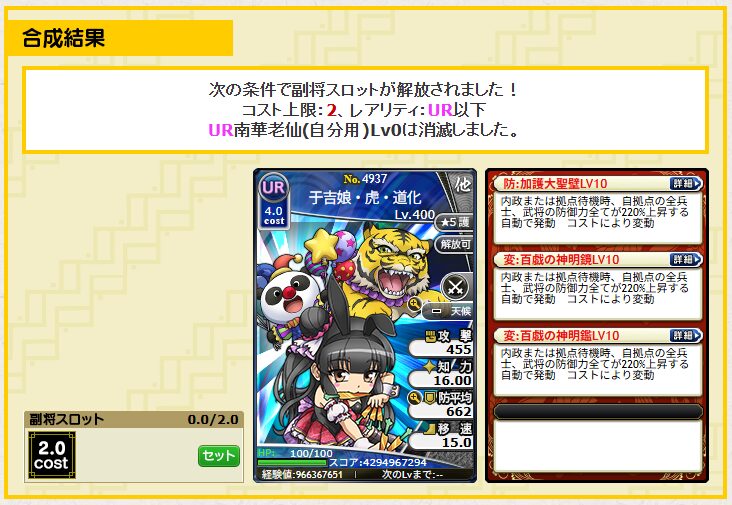Click the 解放可 button on the card
The width and height of the screenshot is (732, 505).
(454, 244)
